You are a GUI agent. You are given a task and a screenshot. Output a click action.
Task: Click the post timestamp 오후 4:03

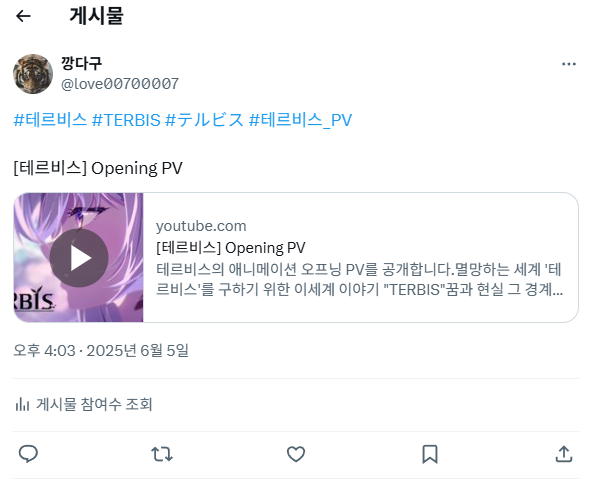coord(45,351)
